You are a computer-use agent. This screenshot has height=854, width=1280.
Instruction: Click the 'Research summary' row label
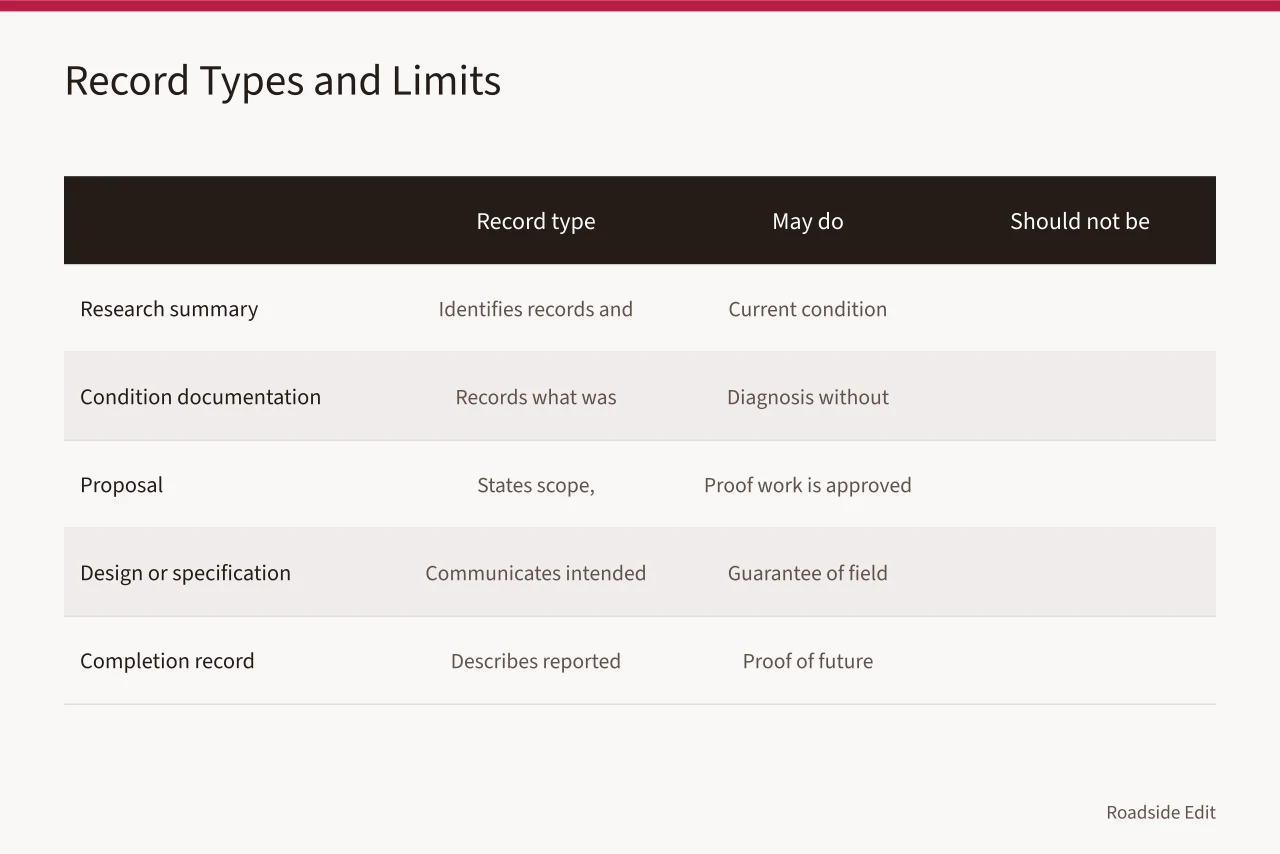pos(169,309)
